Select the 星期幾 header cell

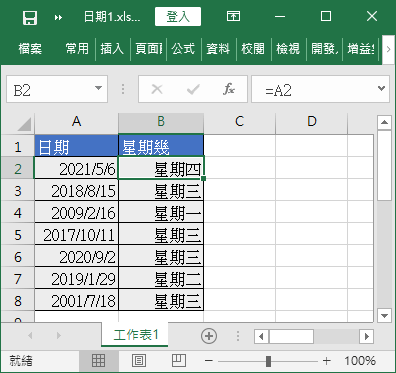click(x=161, y=146)
